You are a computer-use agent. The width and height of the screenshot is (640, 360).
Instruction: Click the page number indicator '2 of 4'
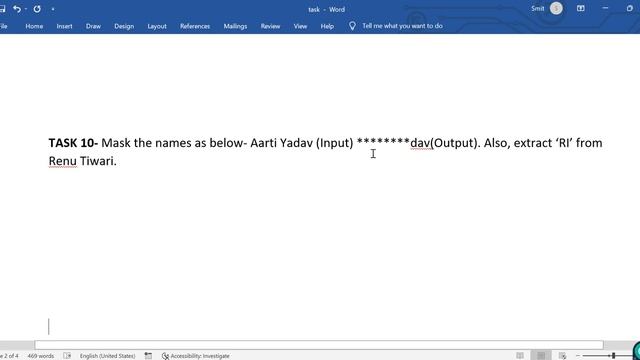pyautogui.click(x=10, y=356)
